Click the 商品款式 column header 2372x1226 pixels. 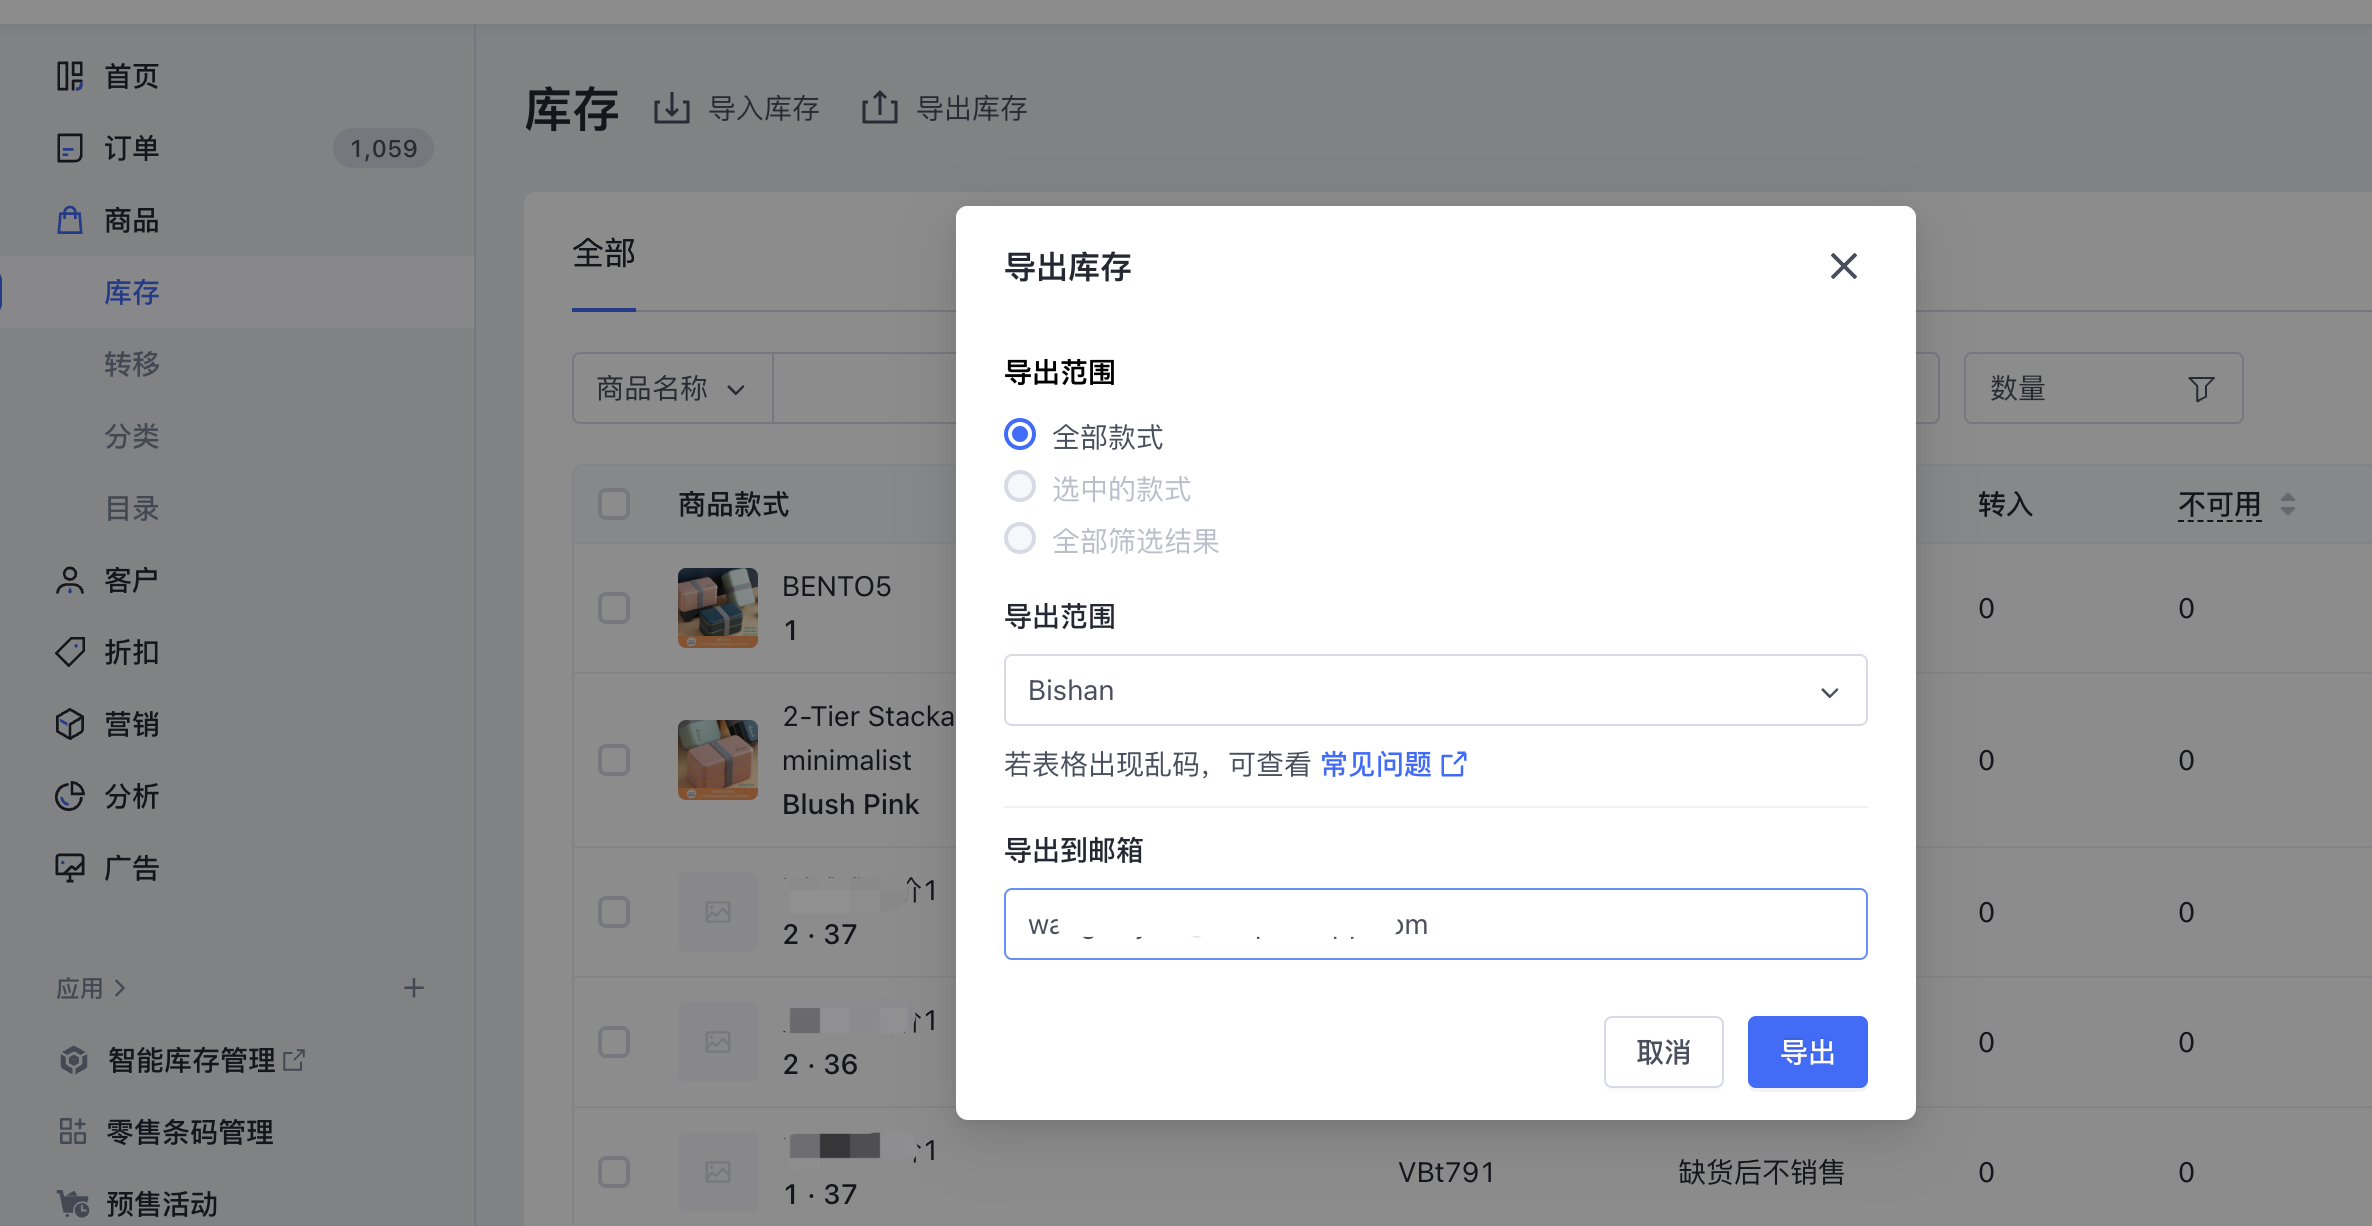click(734, 504)
